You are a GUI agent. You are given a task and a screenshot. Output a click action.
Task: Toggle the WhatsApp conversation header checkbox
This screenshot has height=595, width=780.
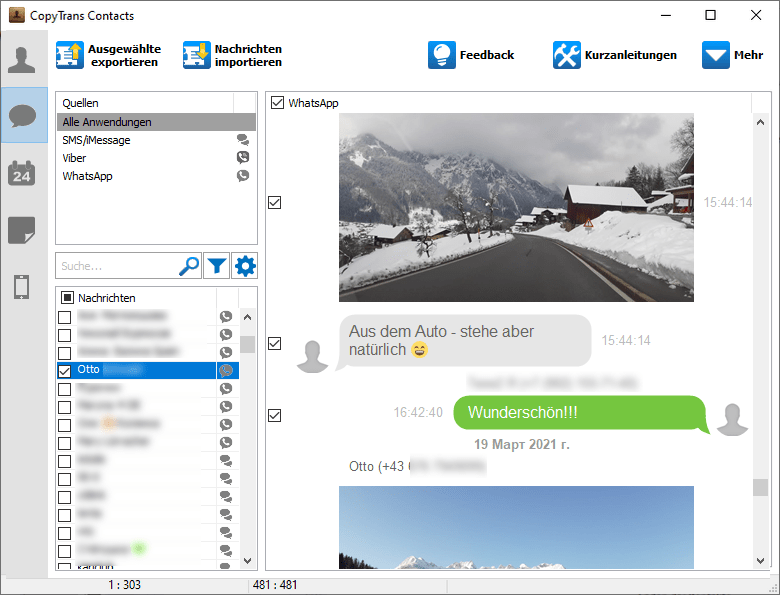[277, 102]
